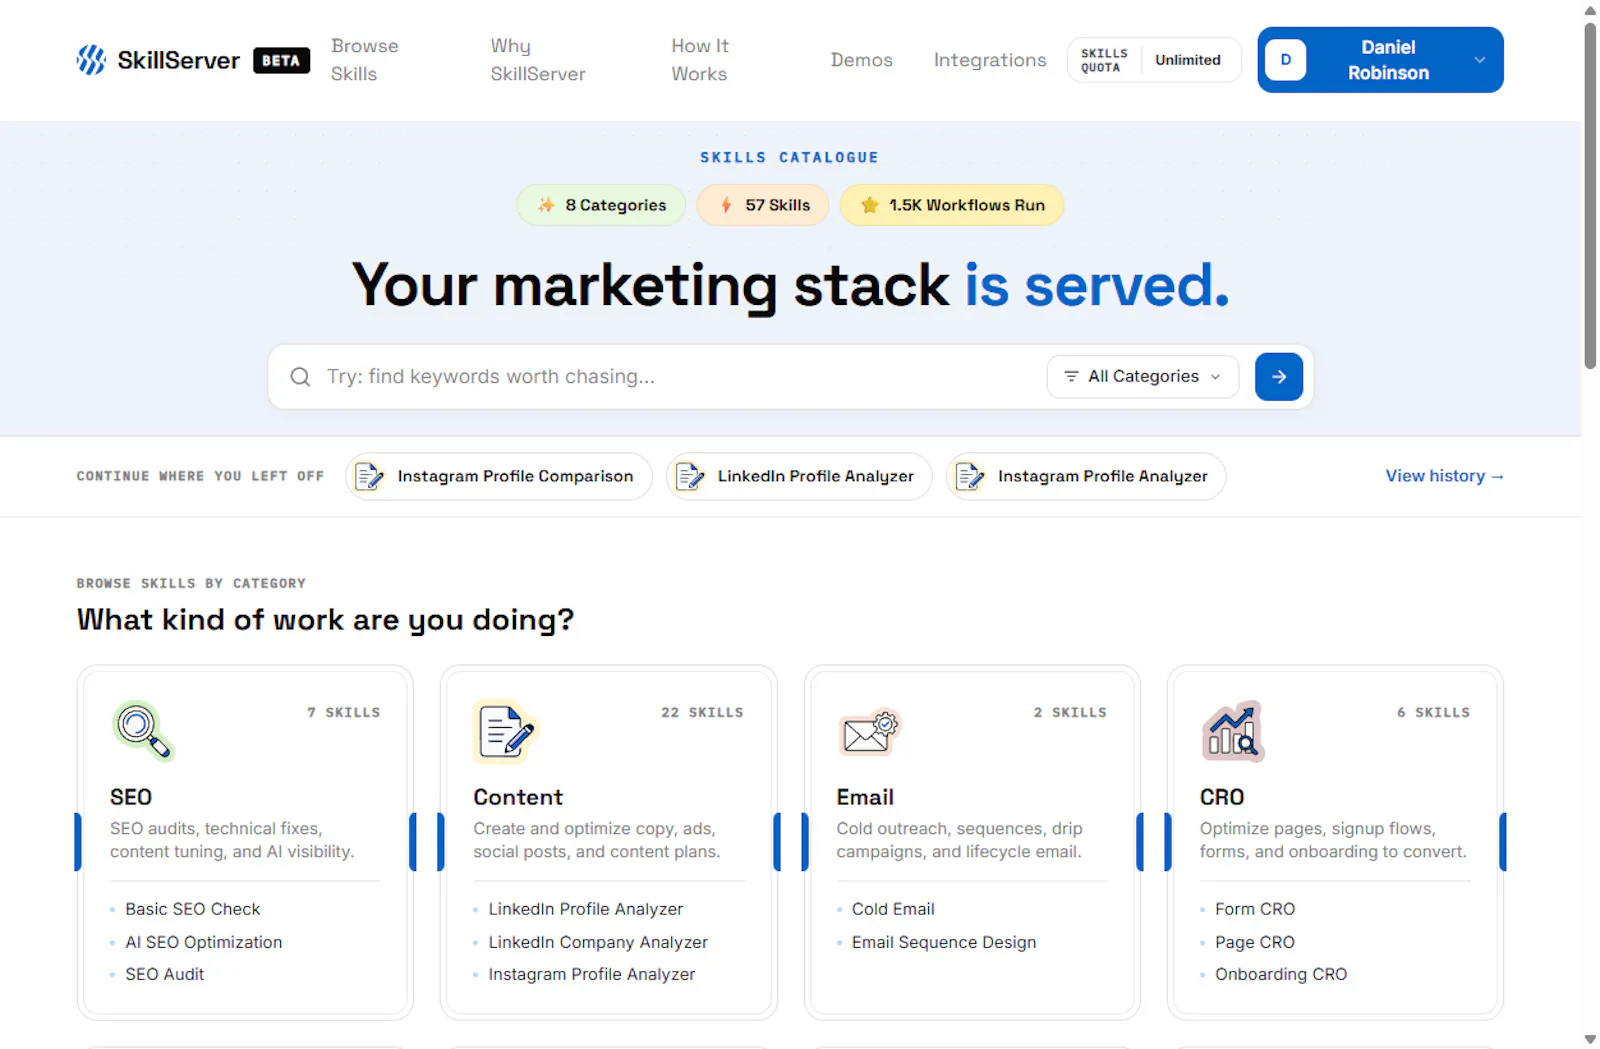Viewport: 1600px width, 1049px height.
Task: Open Cold Email skill
Action: 893,909
